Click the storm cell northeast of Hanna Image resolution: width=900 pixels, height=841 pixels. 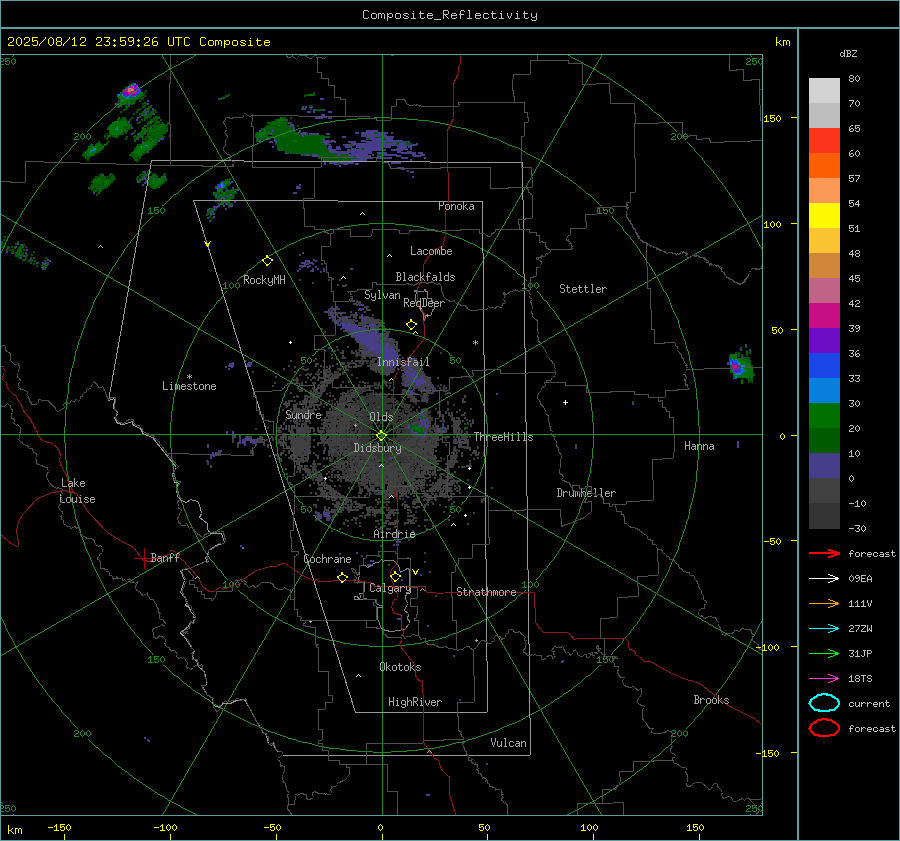740,366
